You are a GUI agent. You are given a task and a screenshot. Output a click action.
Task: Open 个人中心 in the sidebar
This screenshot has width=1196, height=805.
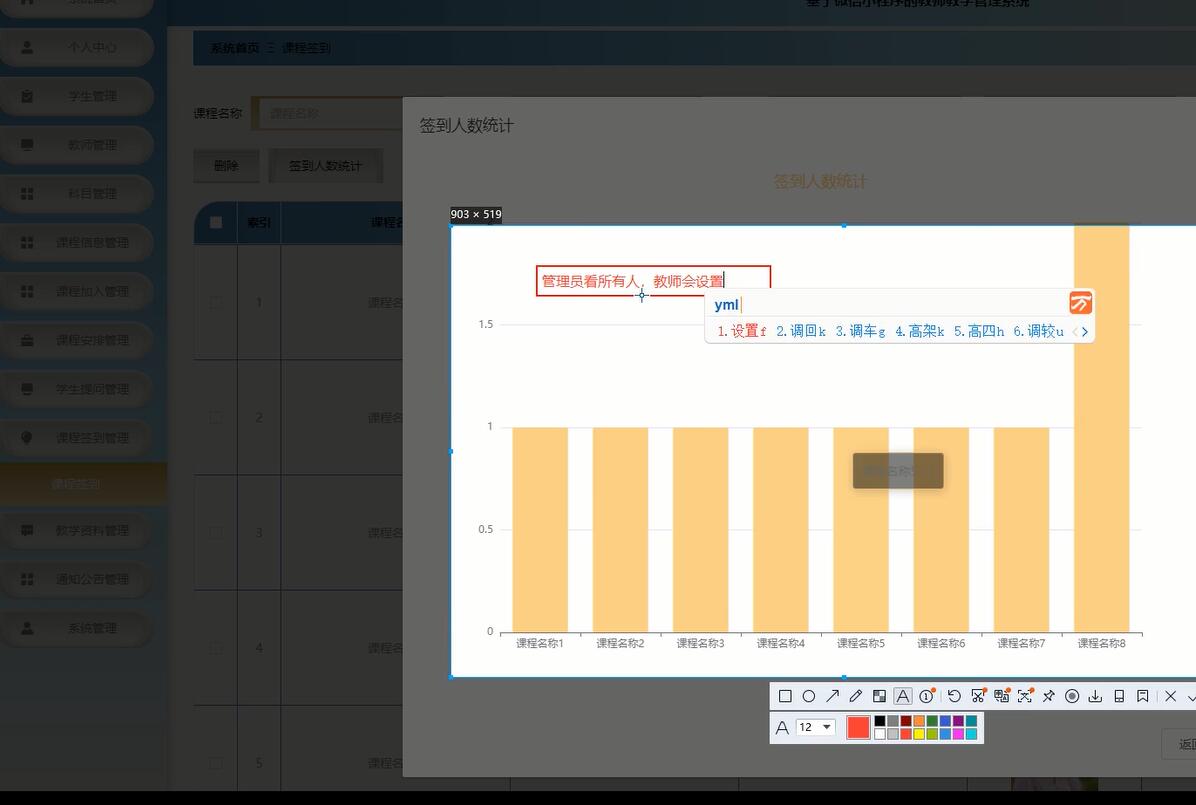[76, 47]
